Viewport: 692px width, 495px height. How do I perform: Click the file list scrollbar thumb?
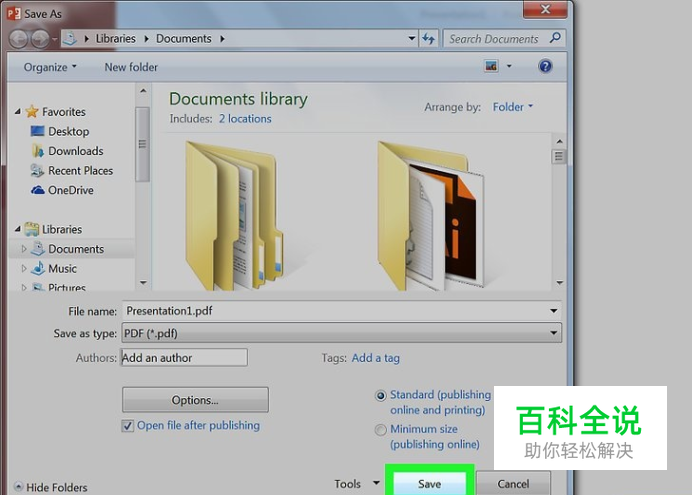[559, 156]
